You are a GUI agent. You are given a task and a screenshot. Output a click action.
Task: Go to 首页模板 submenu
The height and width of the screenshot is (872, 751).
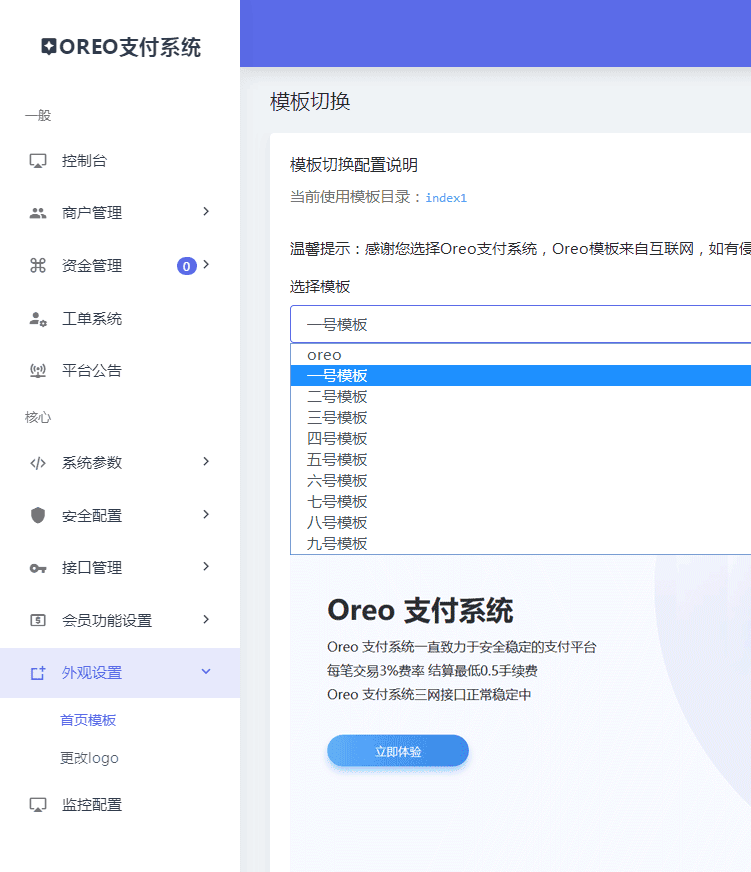point(88,720)
